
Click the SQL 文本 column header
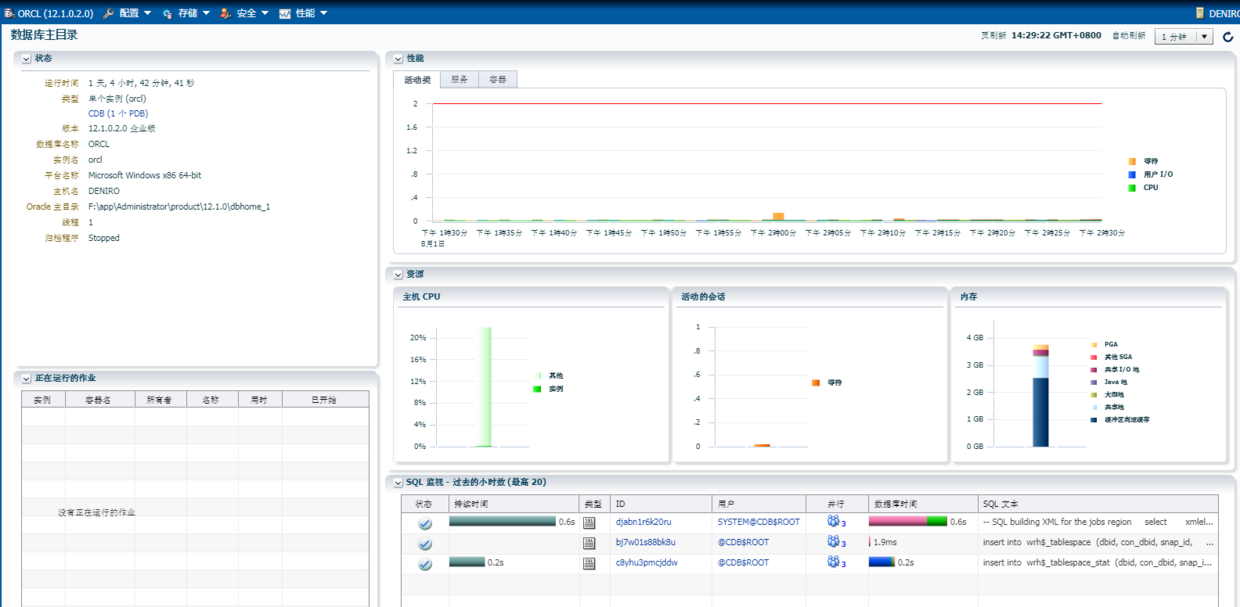(1098, 503)
